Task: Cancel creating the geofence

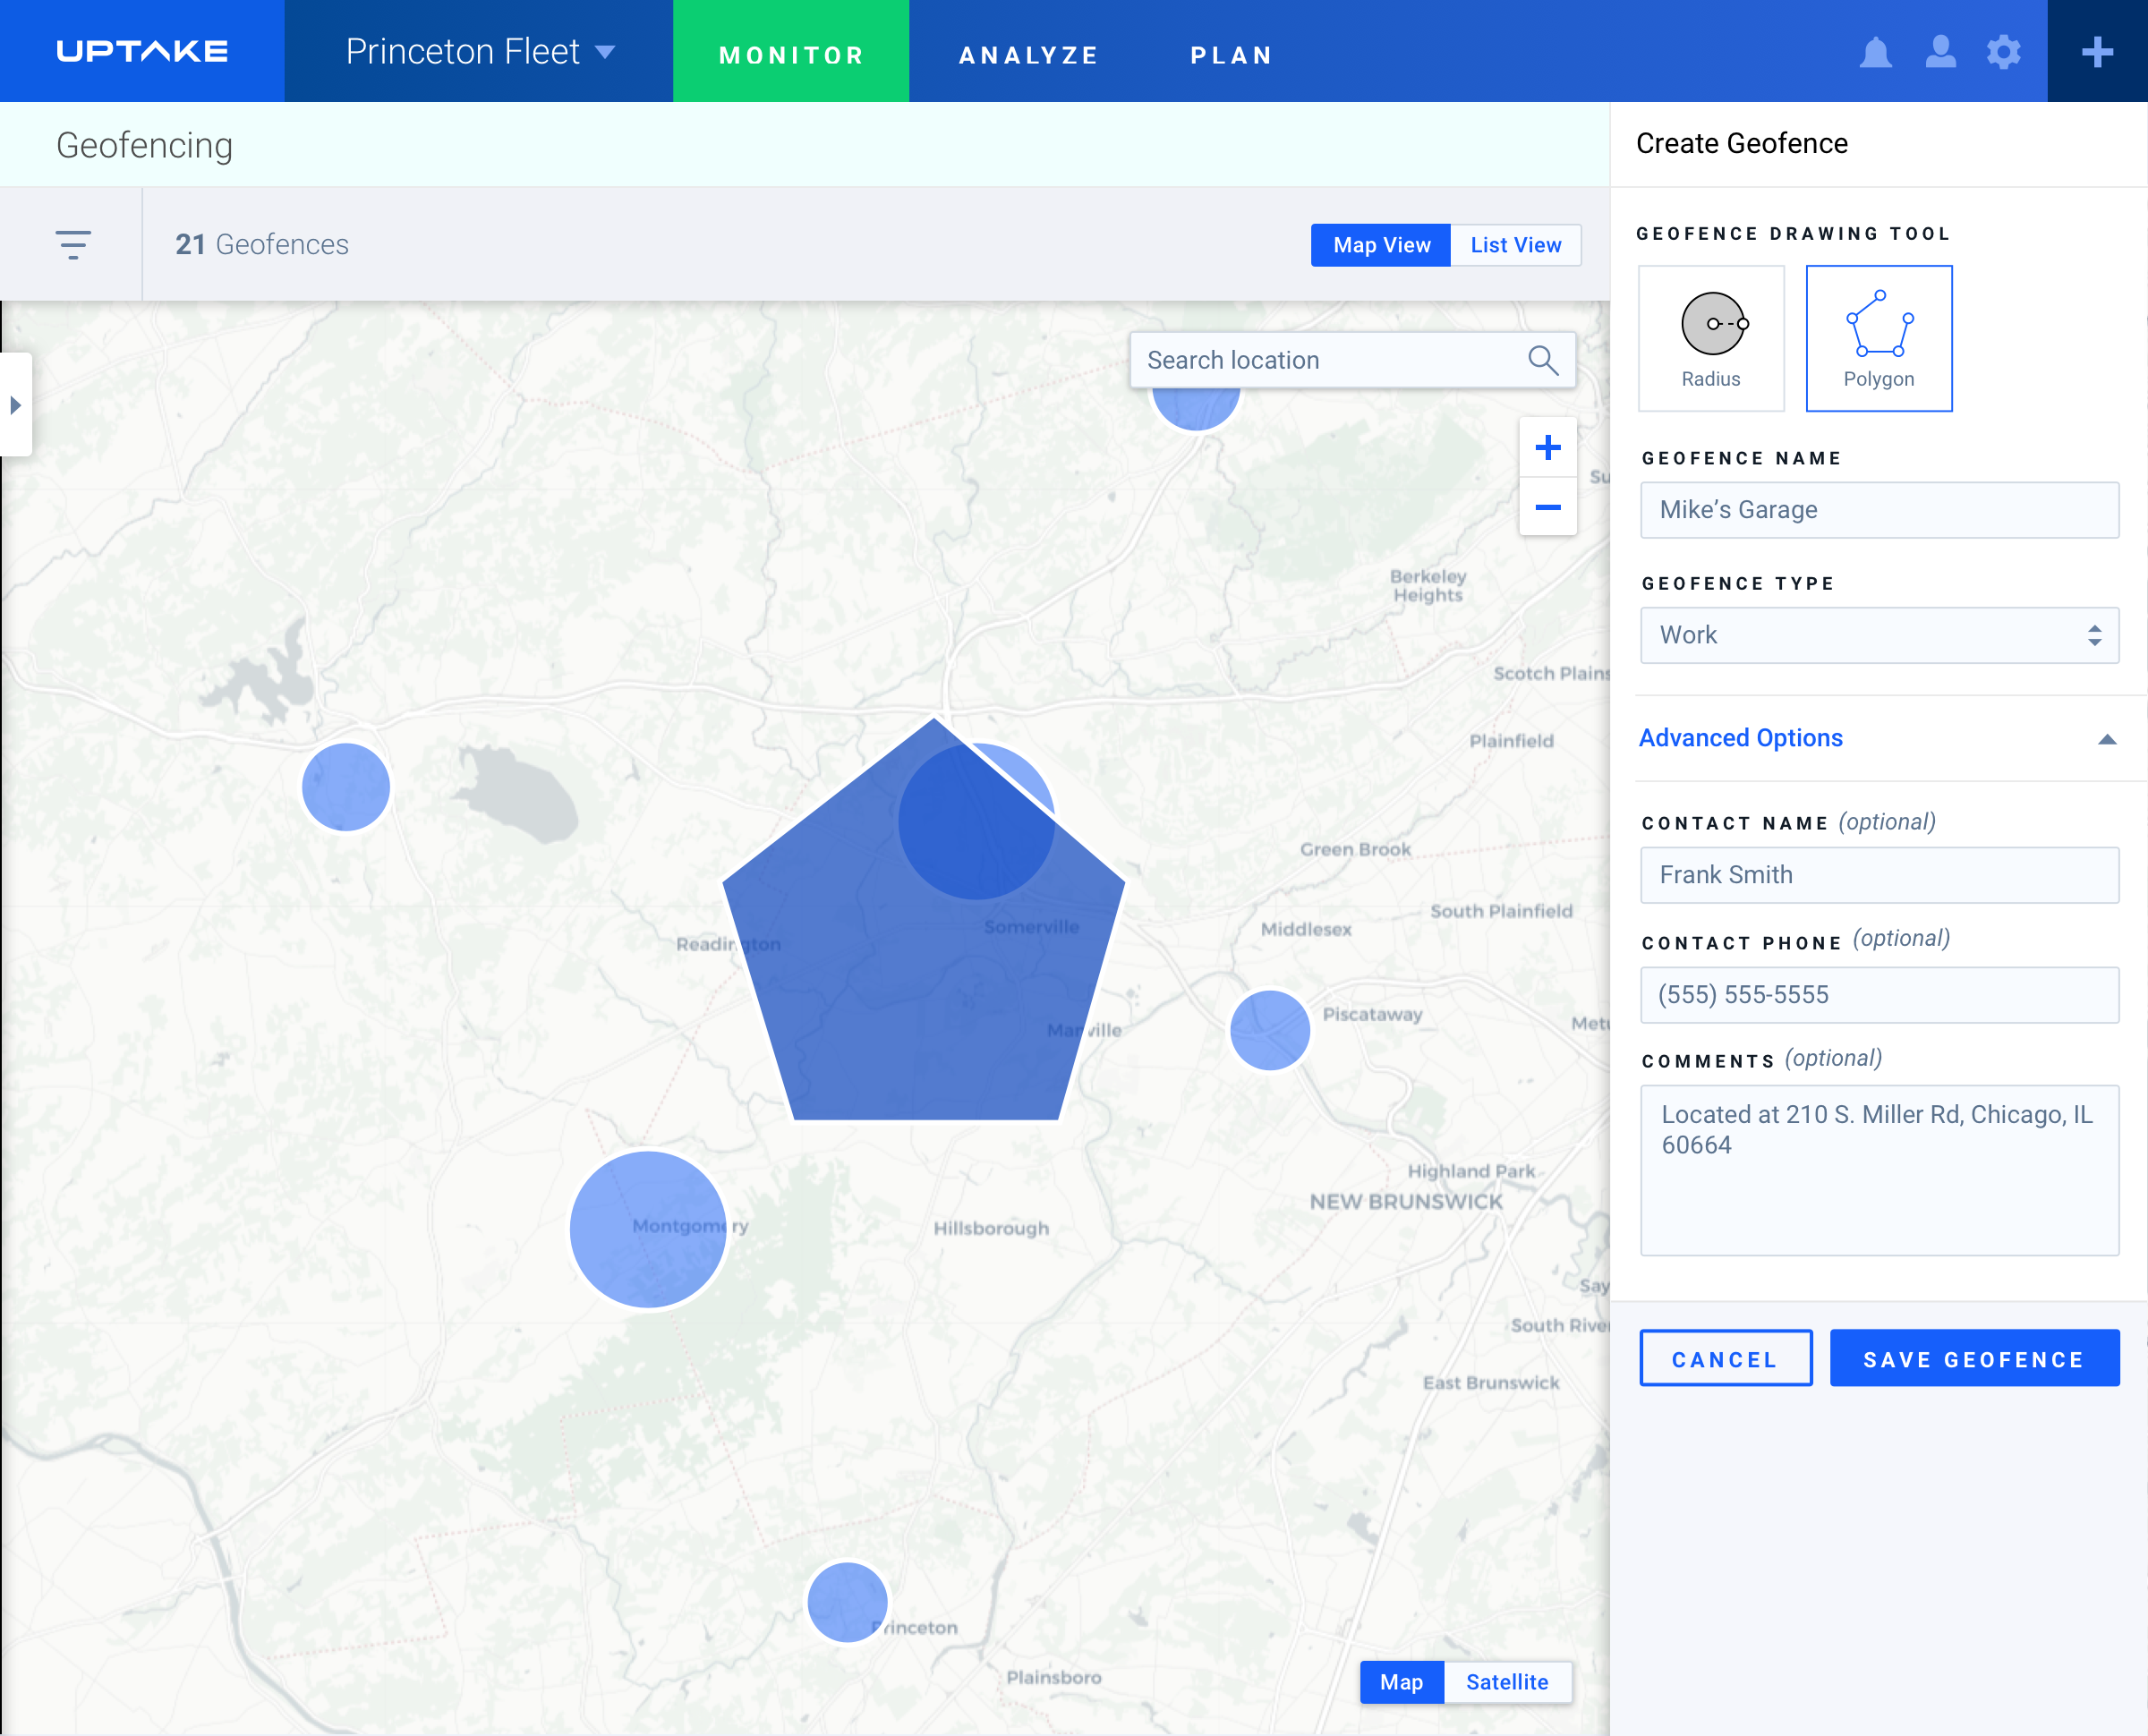Action: click(x=1725, y=1358)
